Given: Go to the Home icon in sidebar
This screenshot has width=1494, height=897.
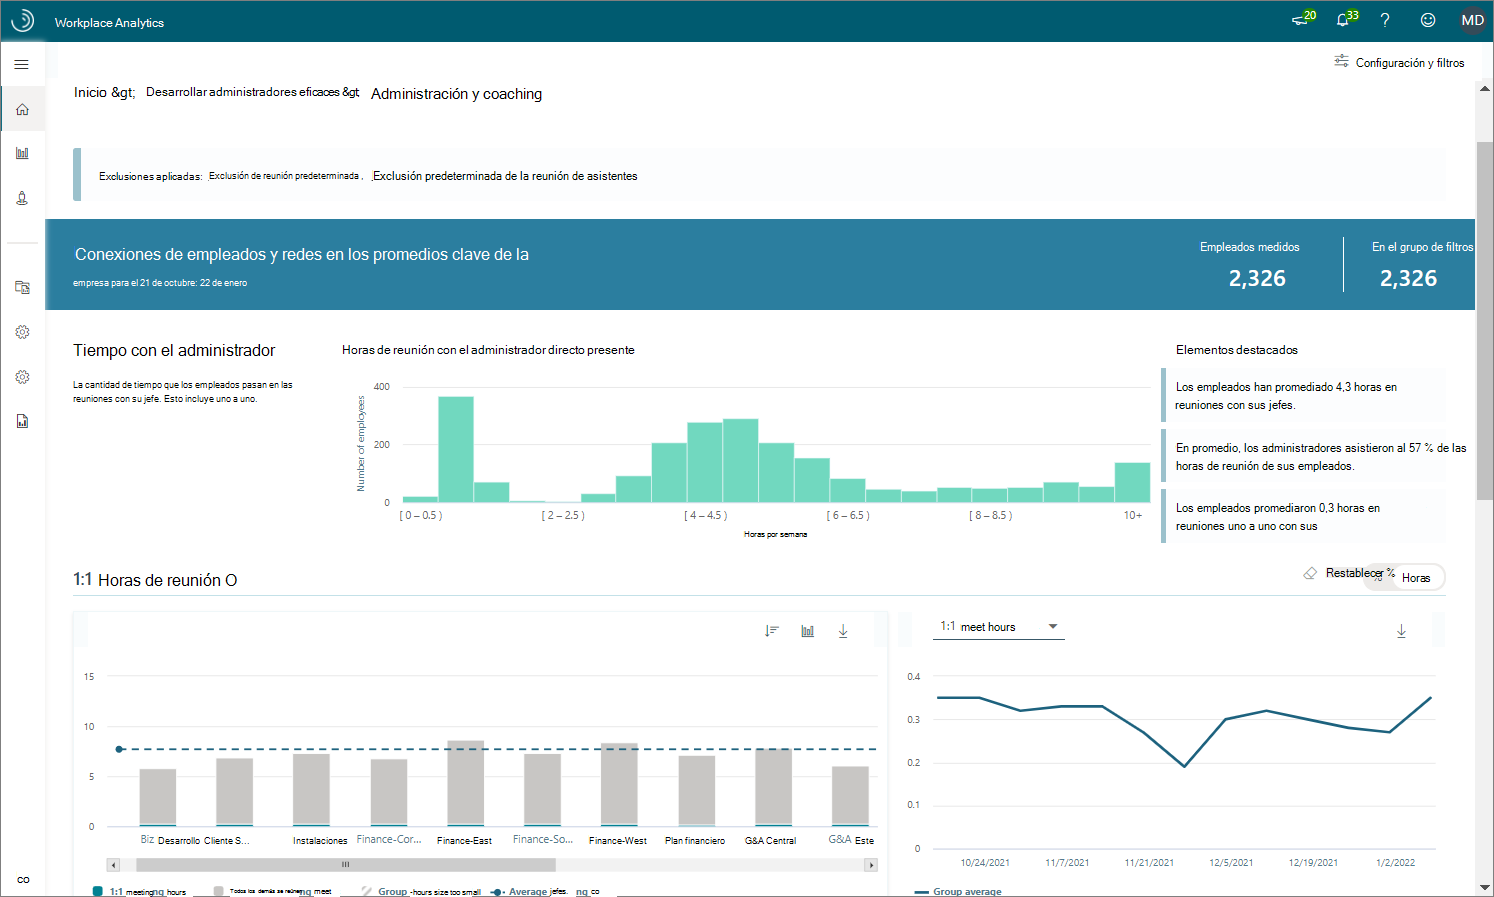Looking at the screenshot, I should pos(22,109).
